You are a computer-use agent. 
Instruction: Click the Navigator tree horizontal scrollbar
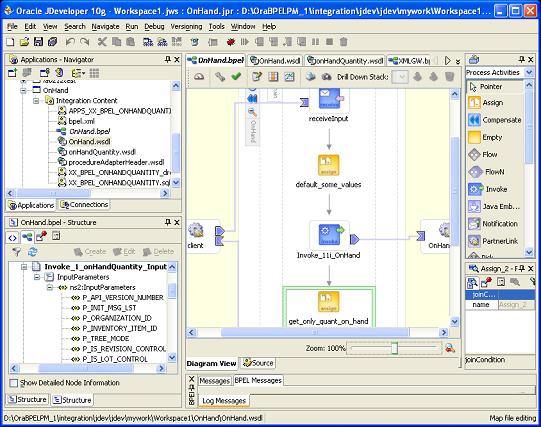(x=53, y=193)
